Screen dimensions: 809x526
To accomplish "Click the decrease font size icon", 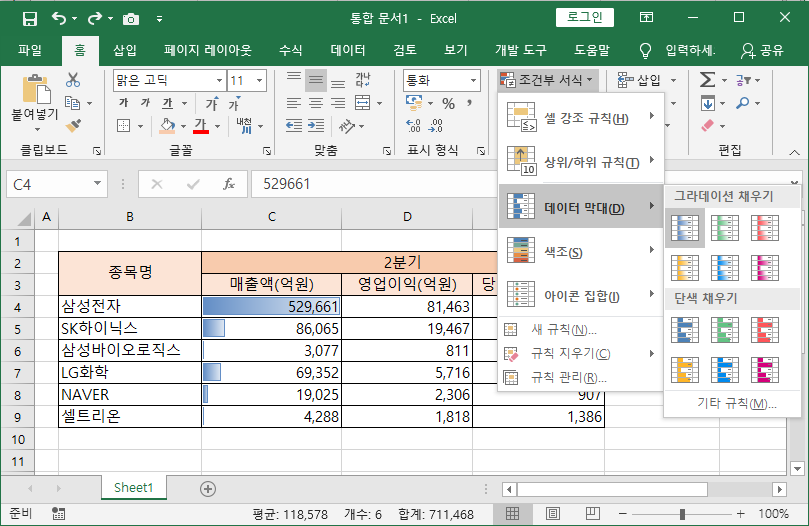I will [x=235, y=103].
